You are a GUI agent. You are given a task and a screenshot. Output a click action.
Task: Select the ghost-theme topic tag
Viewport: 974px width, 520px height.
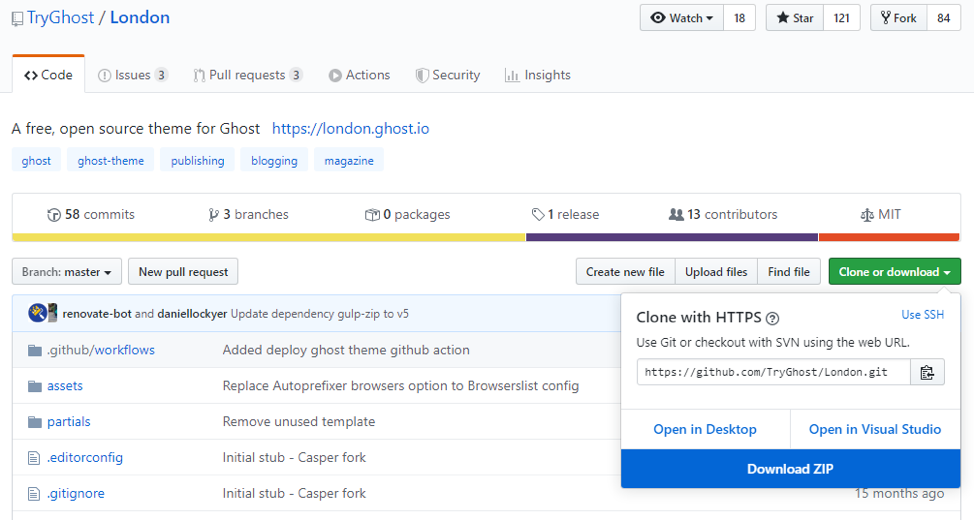(x=111, y=161)
